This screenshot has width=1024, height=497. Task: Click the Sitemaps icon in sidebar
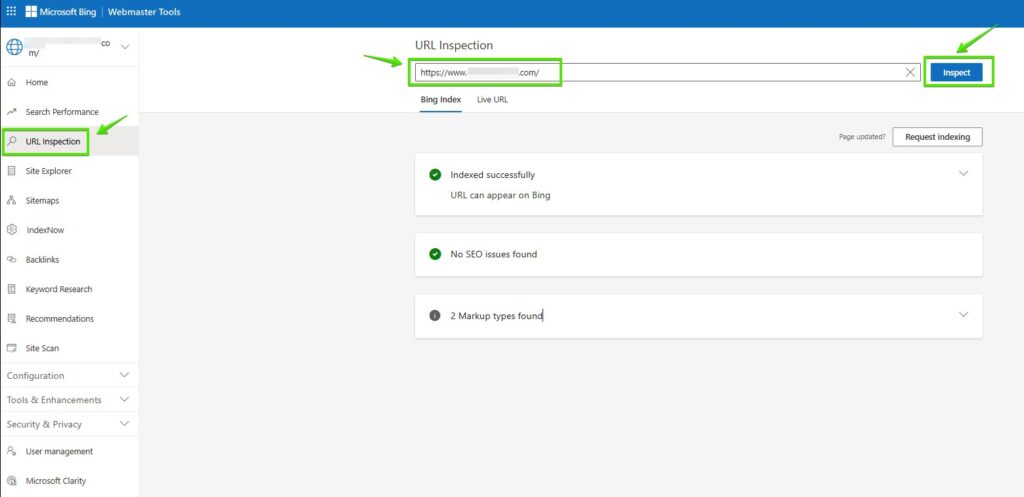(12, 201)
